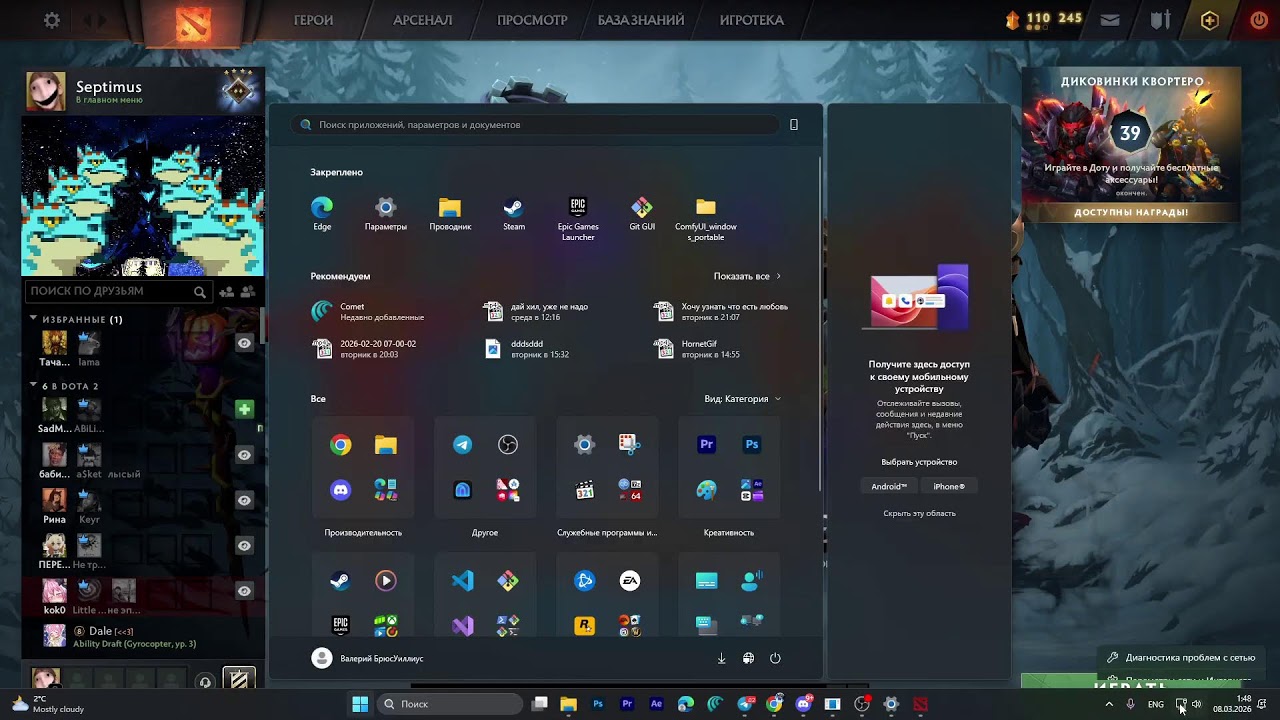This screenshot has height=720, width=1280.
Task: Click Windows Start button on taskbar
Action: (x=360, y=704)
